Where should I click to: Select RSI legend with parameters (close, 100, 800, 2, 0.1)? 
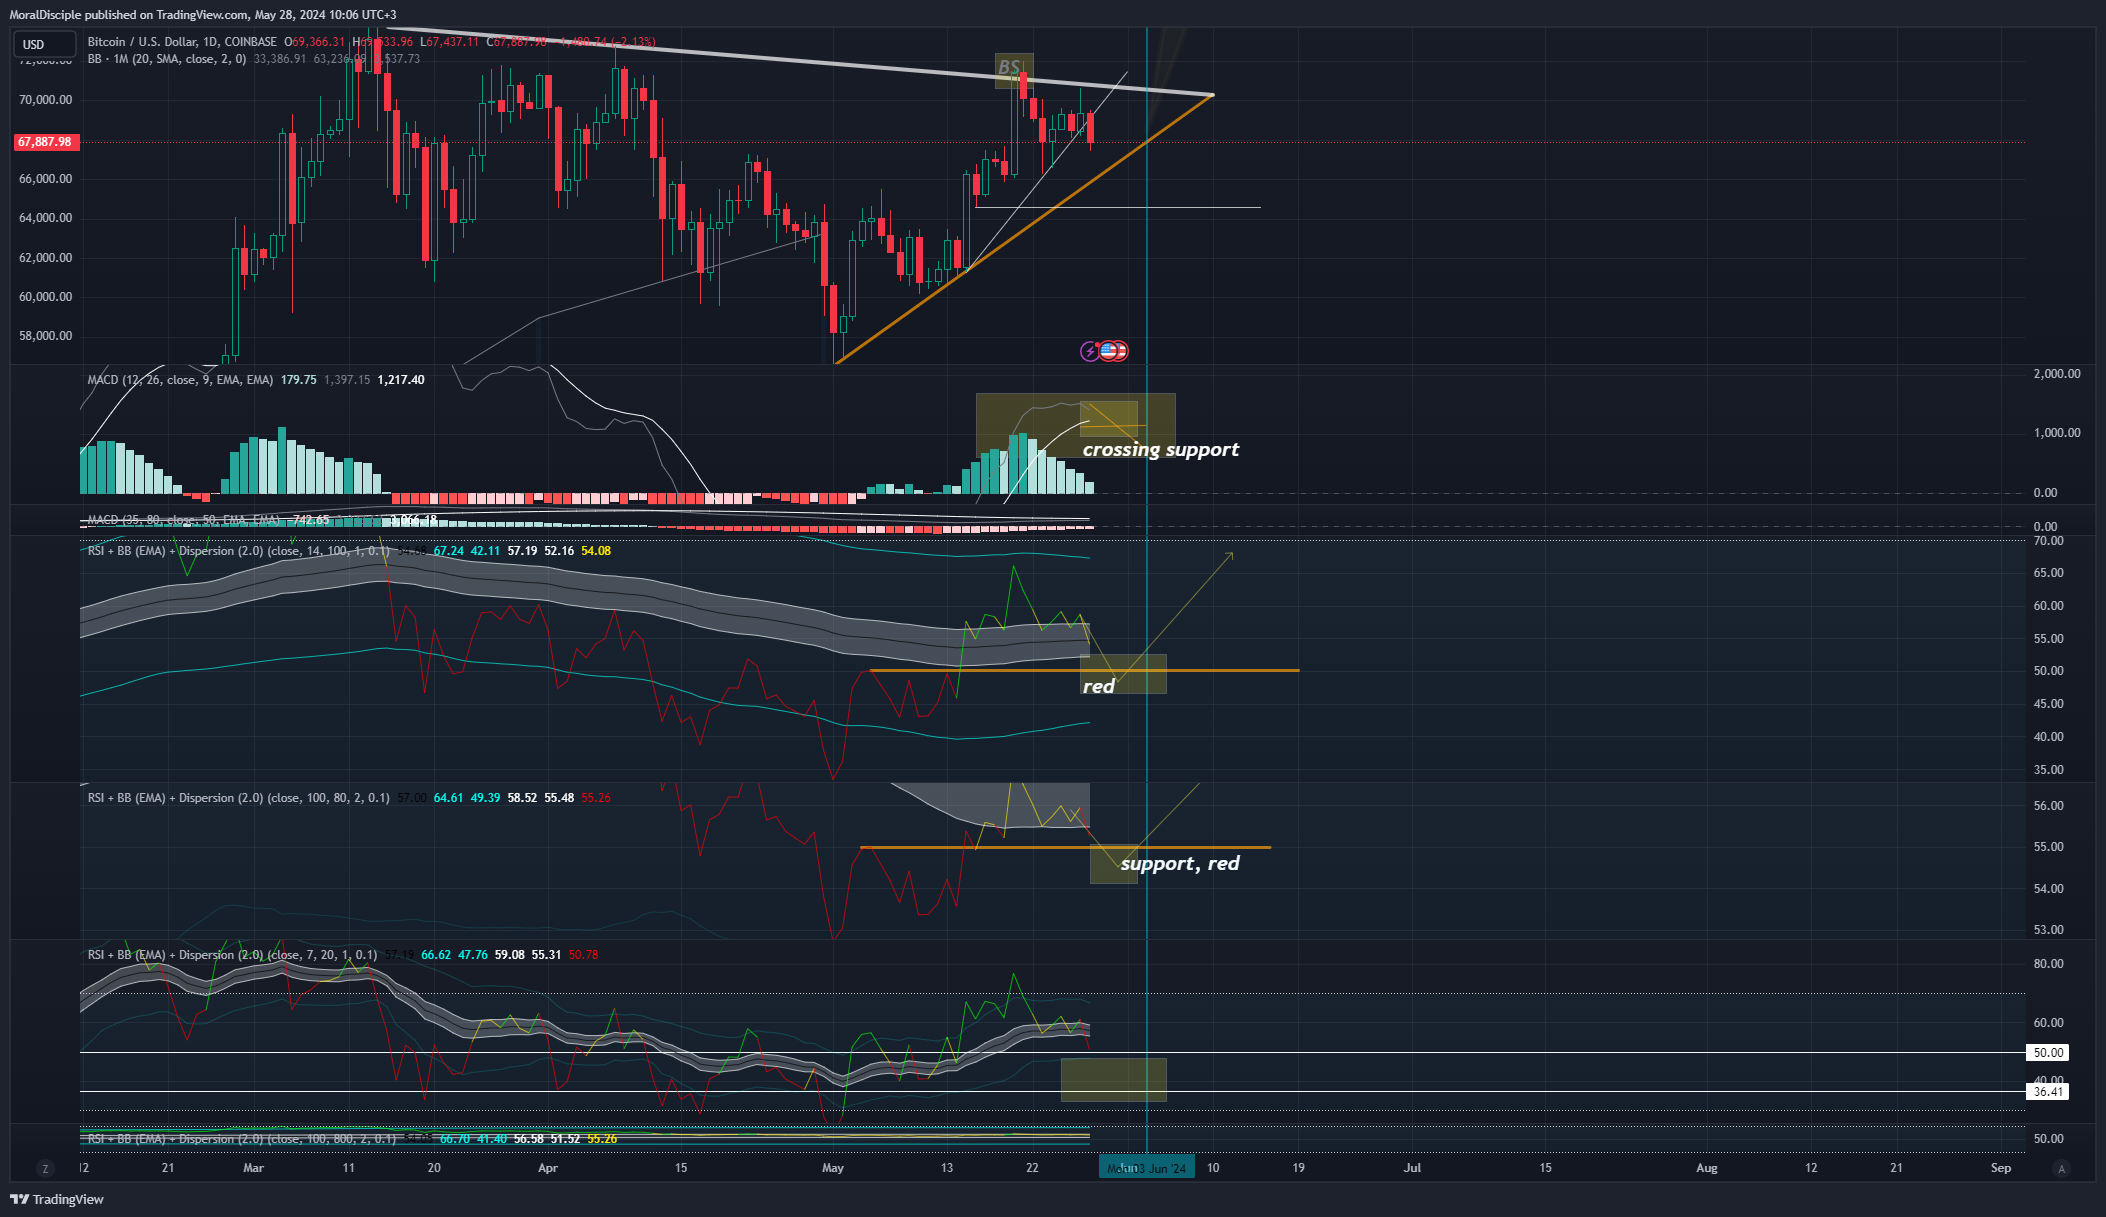pyautogui.click(x=242, y=1139)
